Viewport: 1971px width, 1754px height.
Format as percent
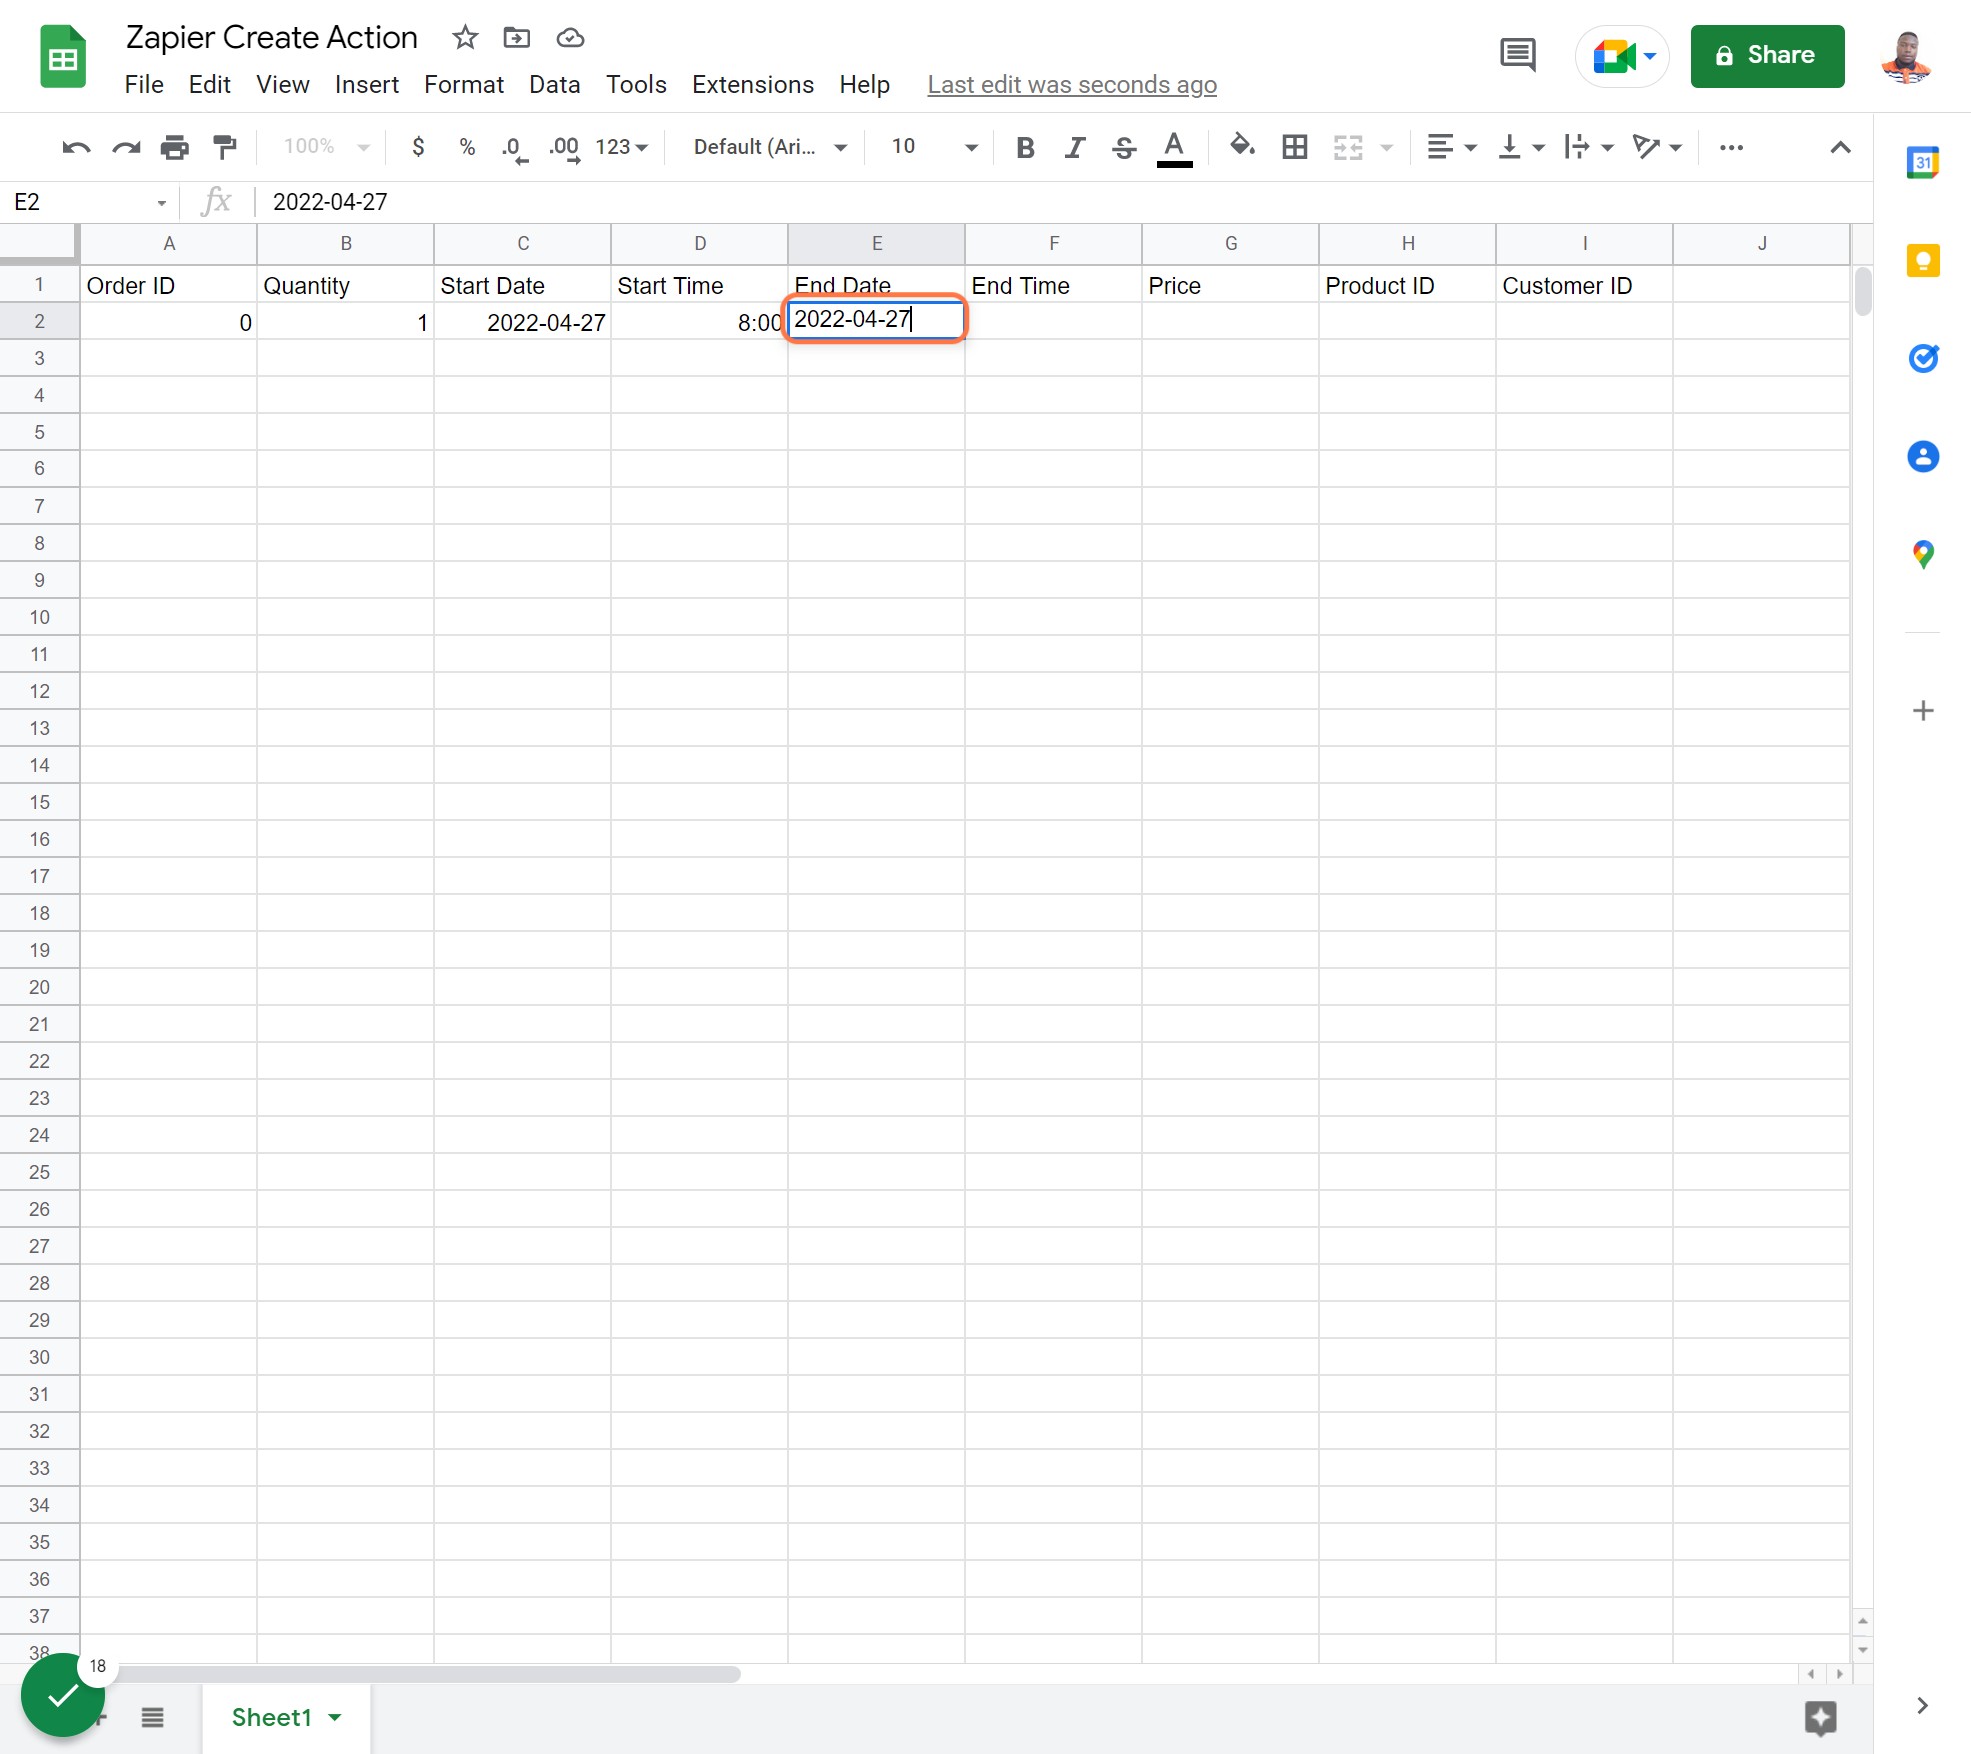467,147
